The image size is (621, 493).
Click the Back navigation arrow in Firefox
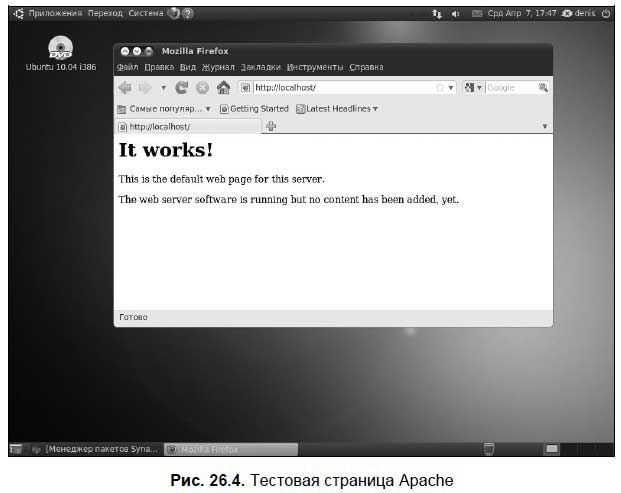[x=125, y=88]
